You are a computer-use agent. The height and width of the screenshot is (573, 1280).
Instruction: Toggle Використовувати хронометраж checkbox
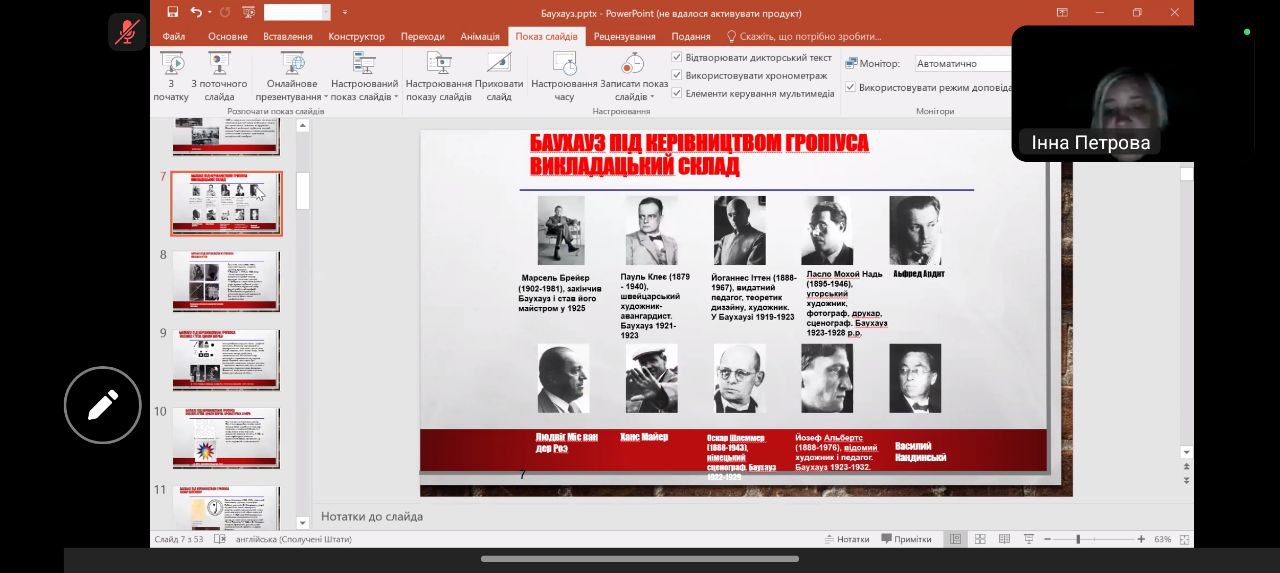coord(677,75)
